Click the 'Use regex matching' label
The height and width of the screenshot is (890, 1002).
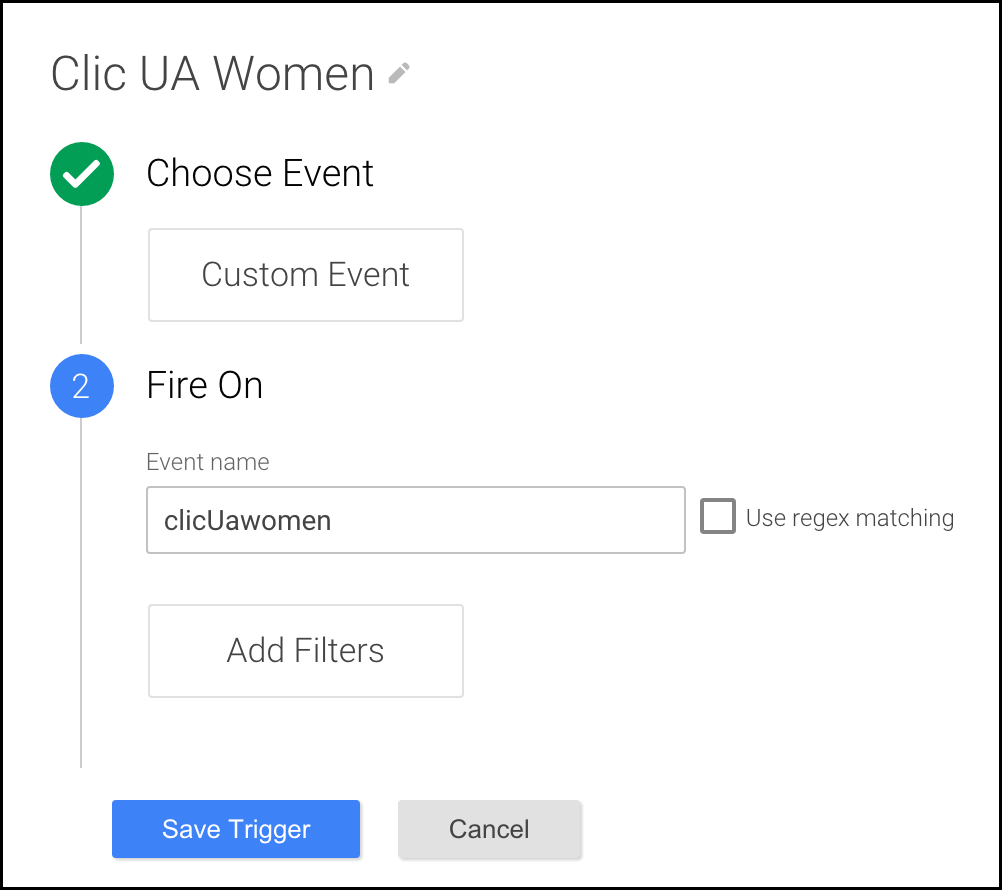point(850,518)
